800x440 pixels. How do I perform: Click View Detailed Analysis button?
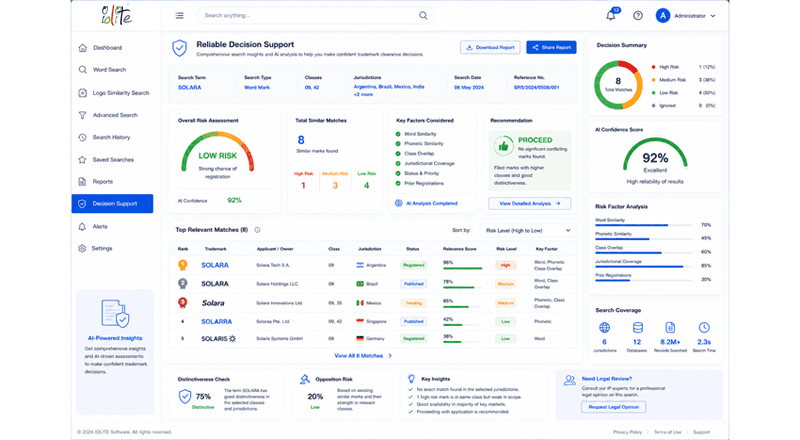530,204
